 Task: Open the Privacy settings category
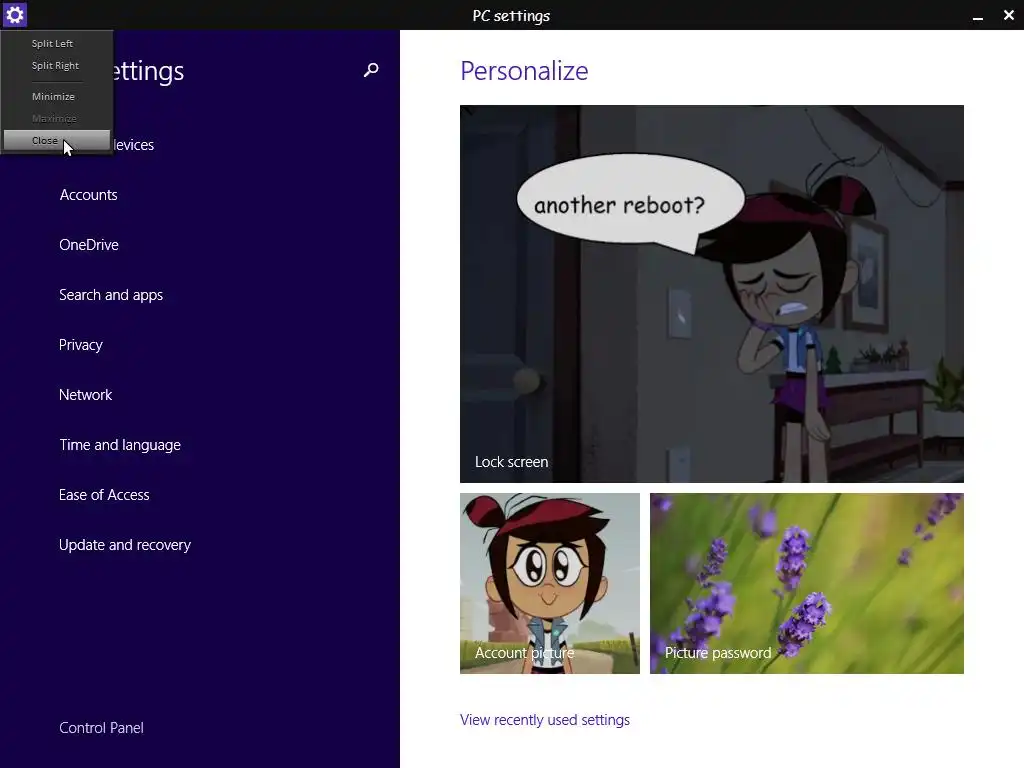80,345
